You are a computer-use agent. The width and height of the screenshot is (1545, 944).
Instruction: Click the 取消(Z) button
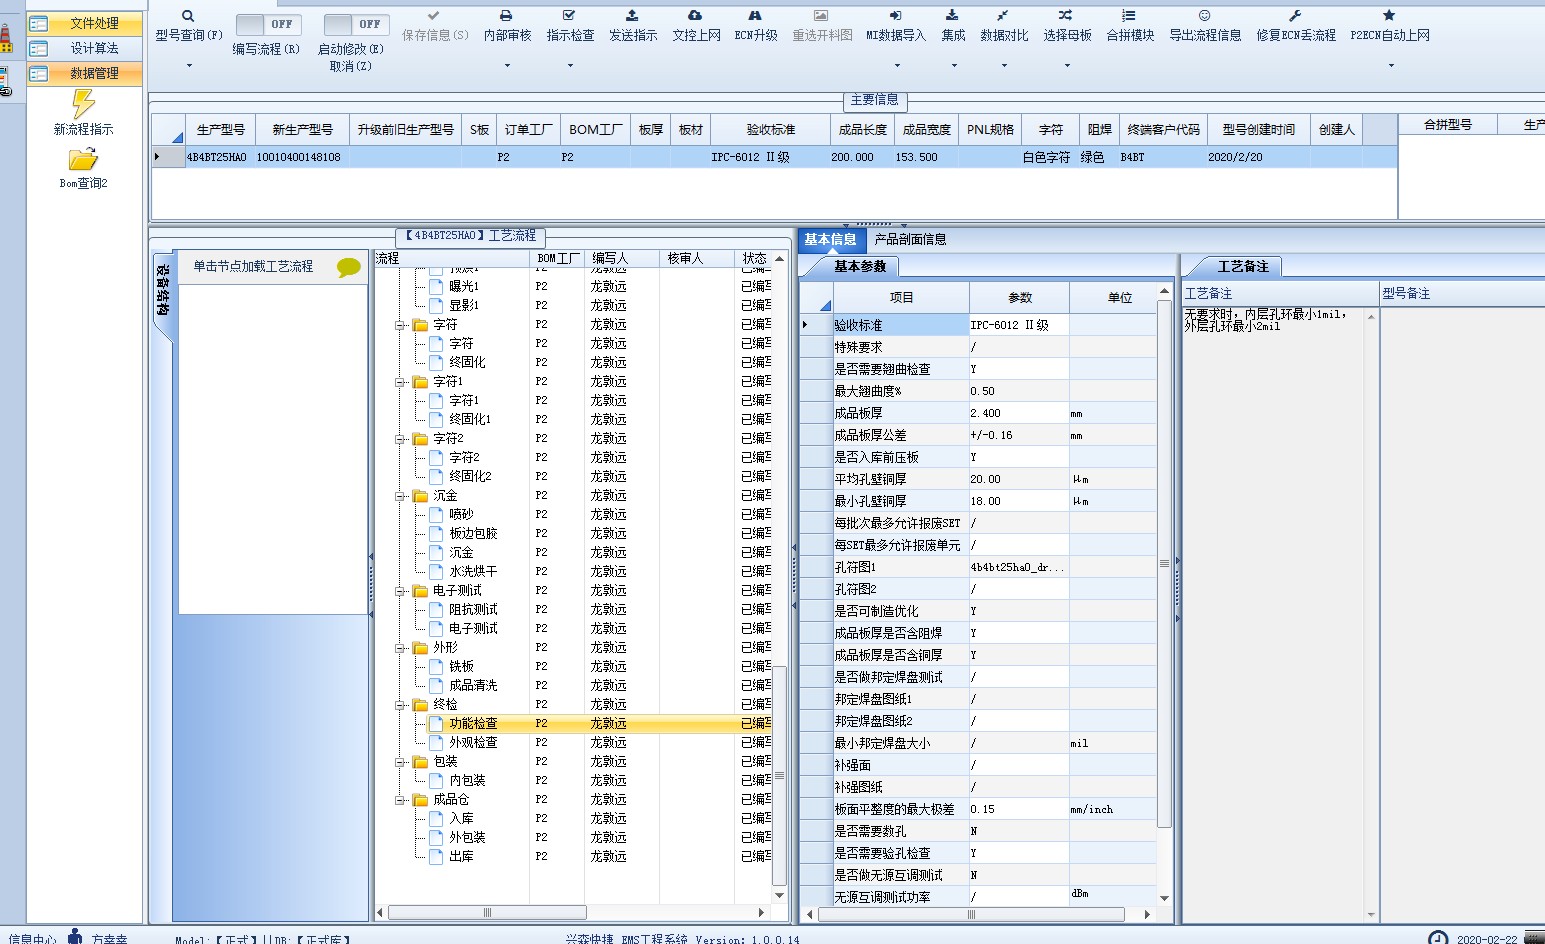pyautogui.click(x=351, y=66)
